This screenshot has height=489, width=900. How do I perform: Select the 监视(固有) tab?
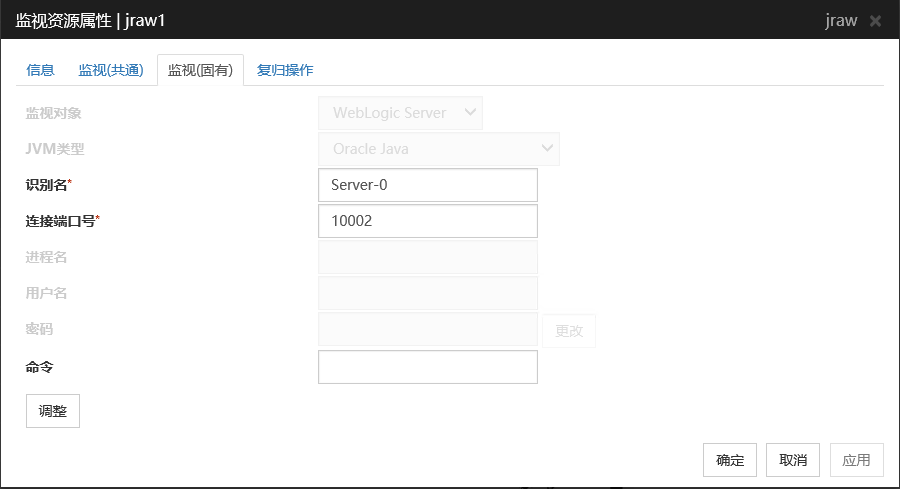click(x=200, y=70)
